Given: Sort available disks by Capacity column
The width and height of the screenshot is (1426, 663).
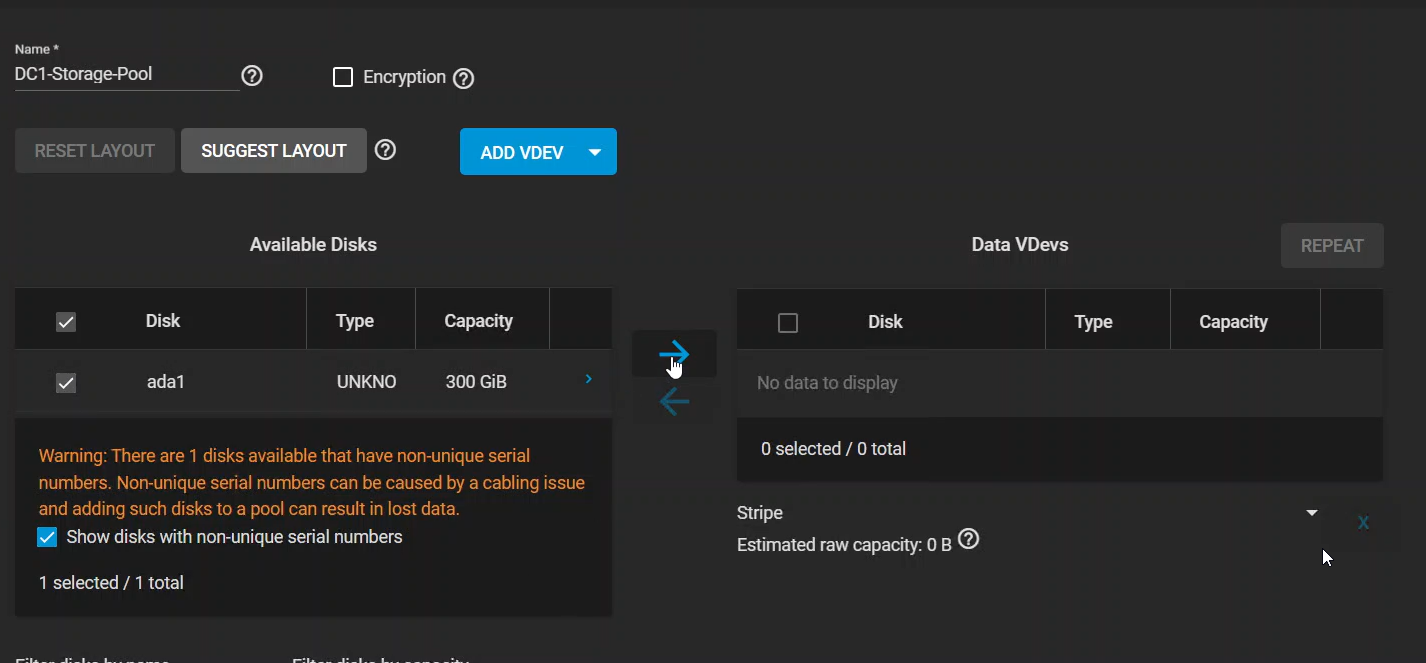Looking at the screenshot, I should (478, 321).
